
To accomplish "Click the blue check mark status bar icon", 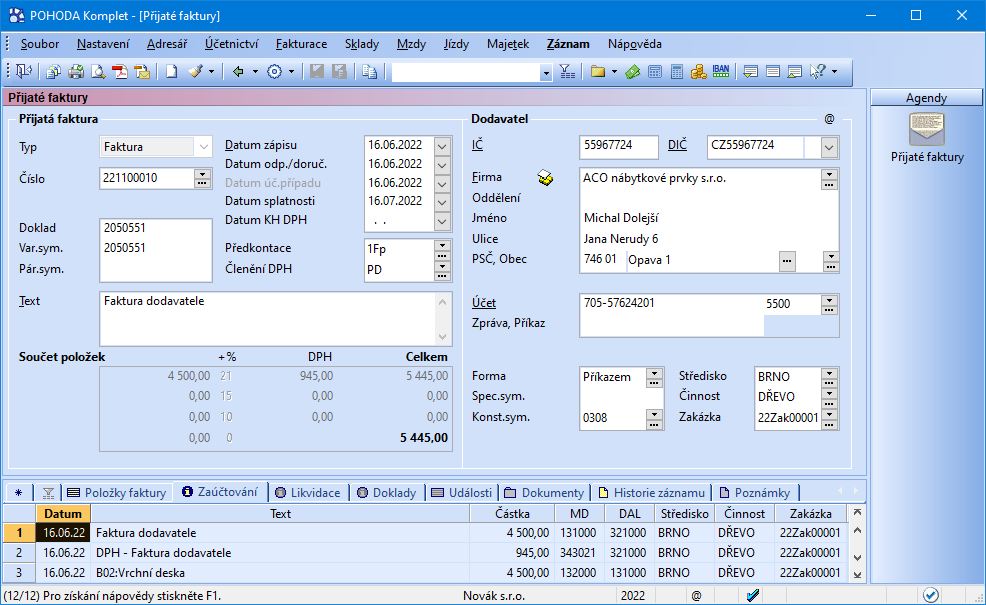I will pyautogui.click(x=753, y=595).
